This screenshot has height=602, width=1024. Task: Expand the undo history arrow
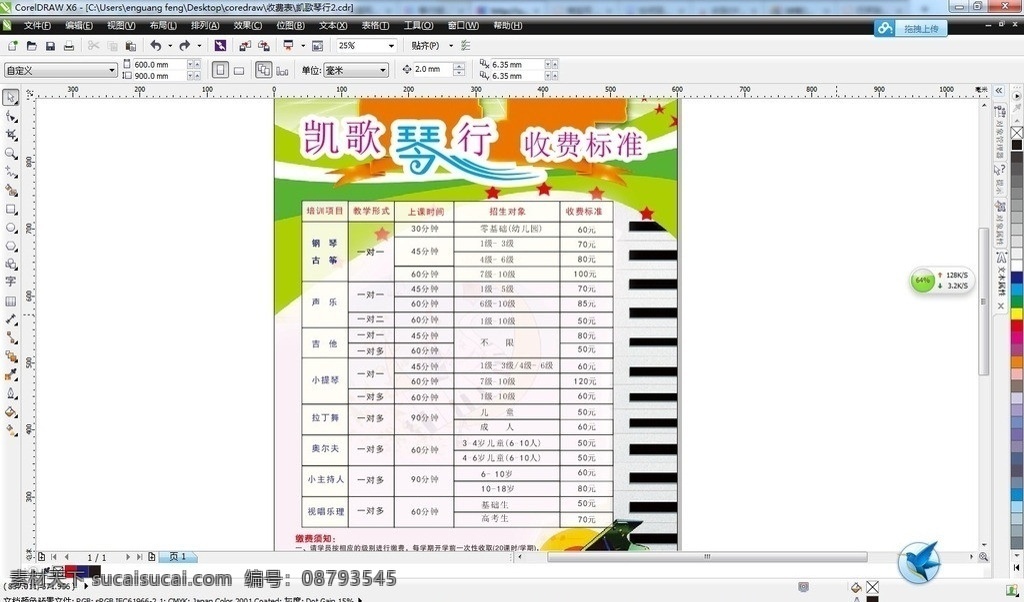click(x=170, y=46)
